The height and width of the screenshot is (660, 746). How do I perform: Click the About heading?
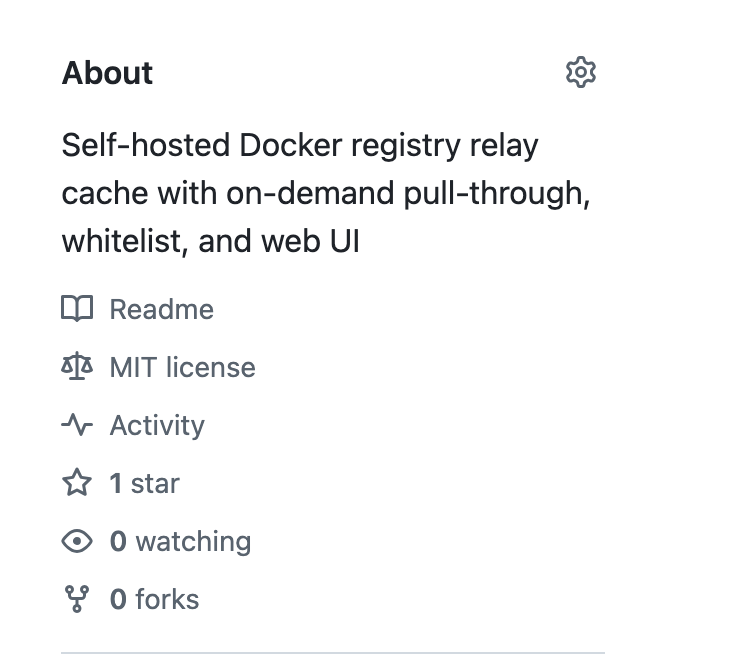pyautogui.click(x=107, y=73)
